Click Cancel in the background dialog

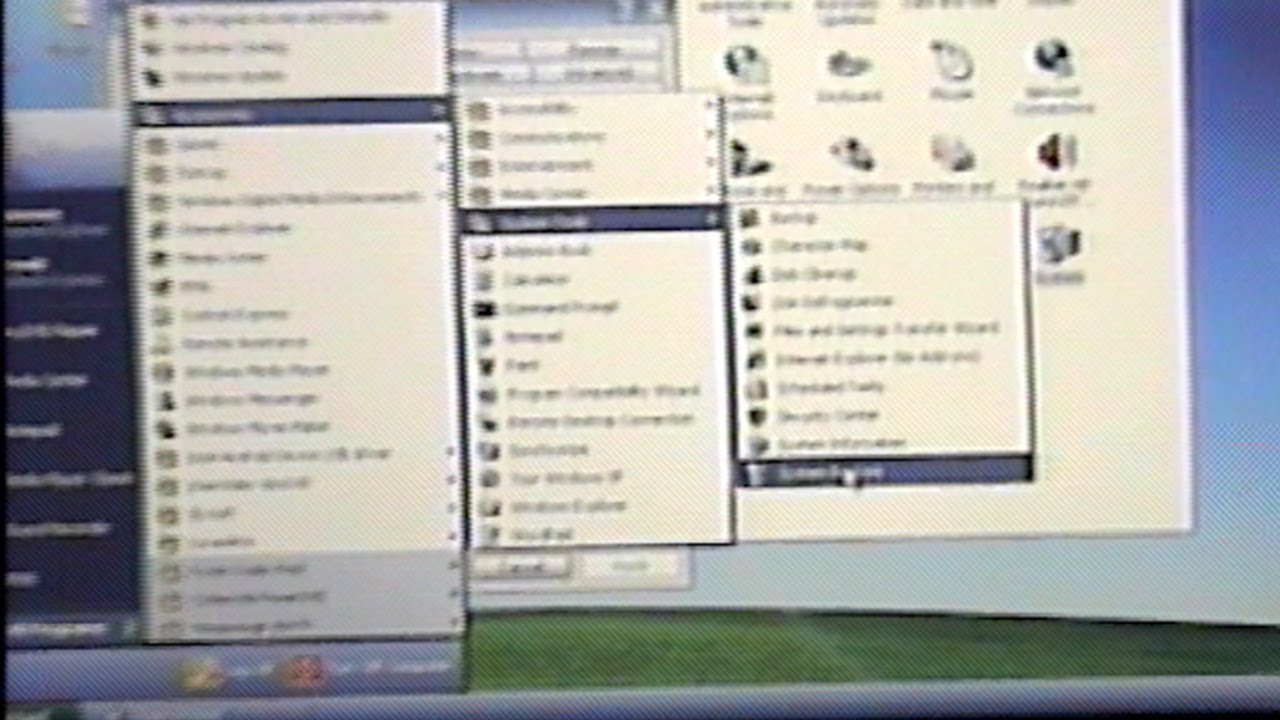pyautogui.click(x=520, y=567)
